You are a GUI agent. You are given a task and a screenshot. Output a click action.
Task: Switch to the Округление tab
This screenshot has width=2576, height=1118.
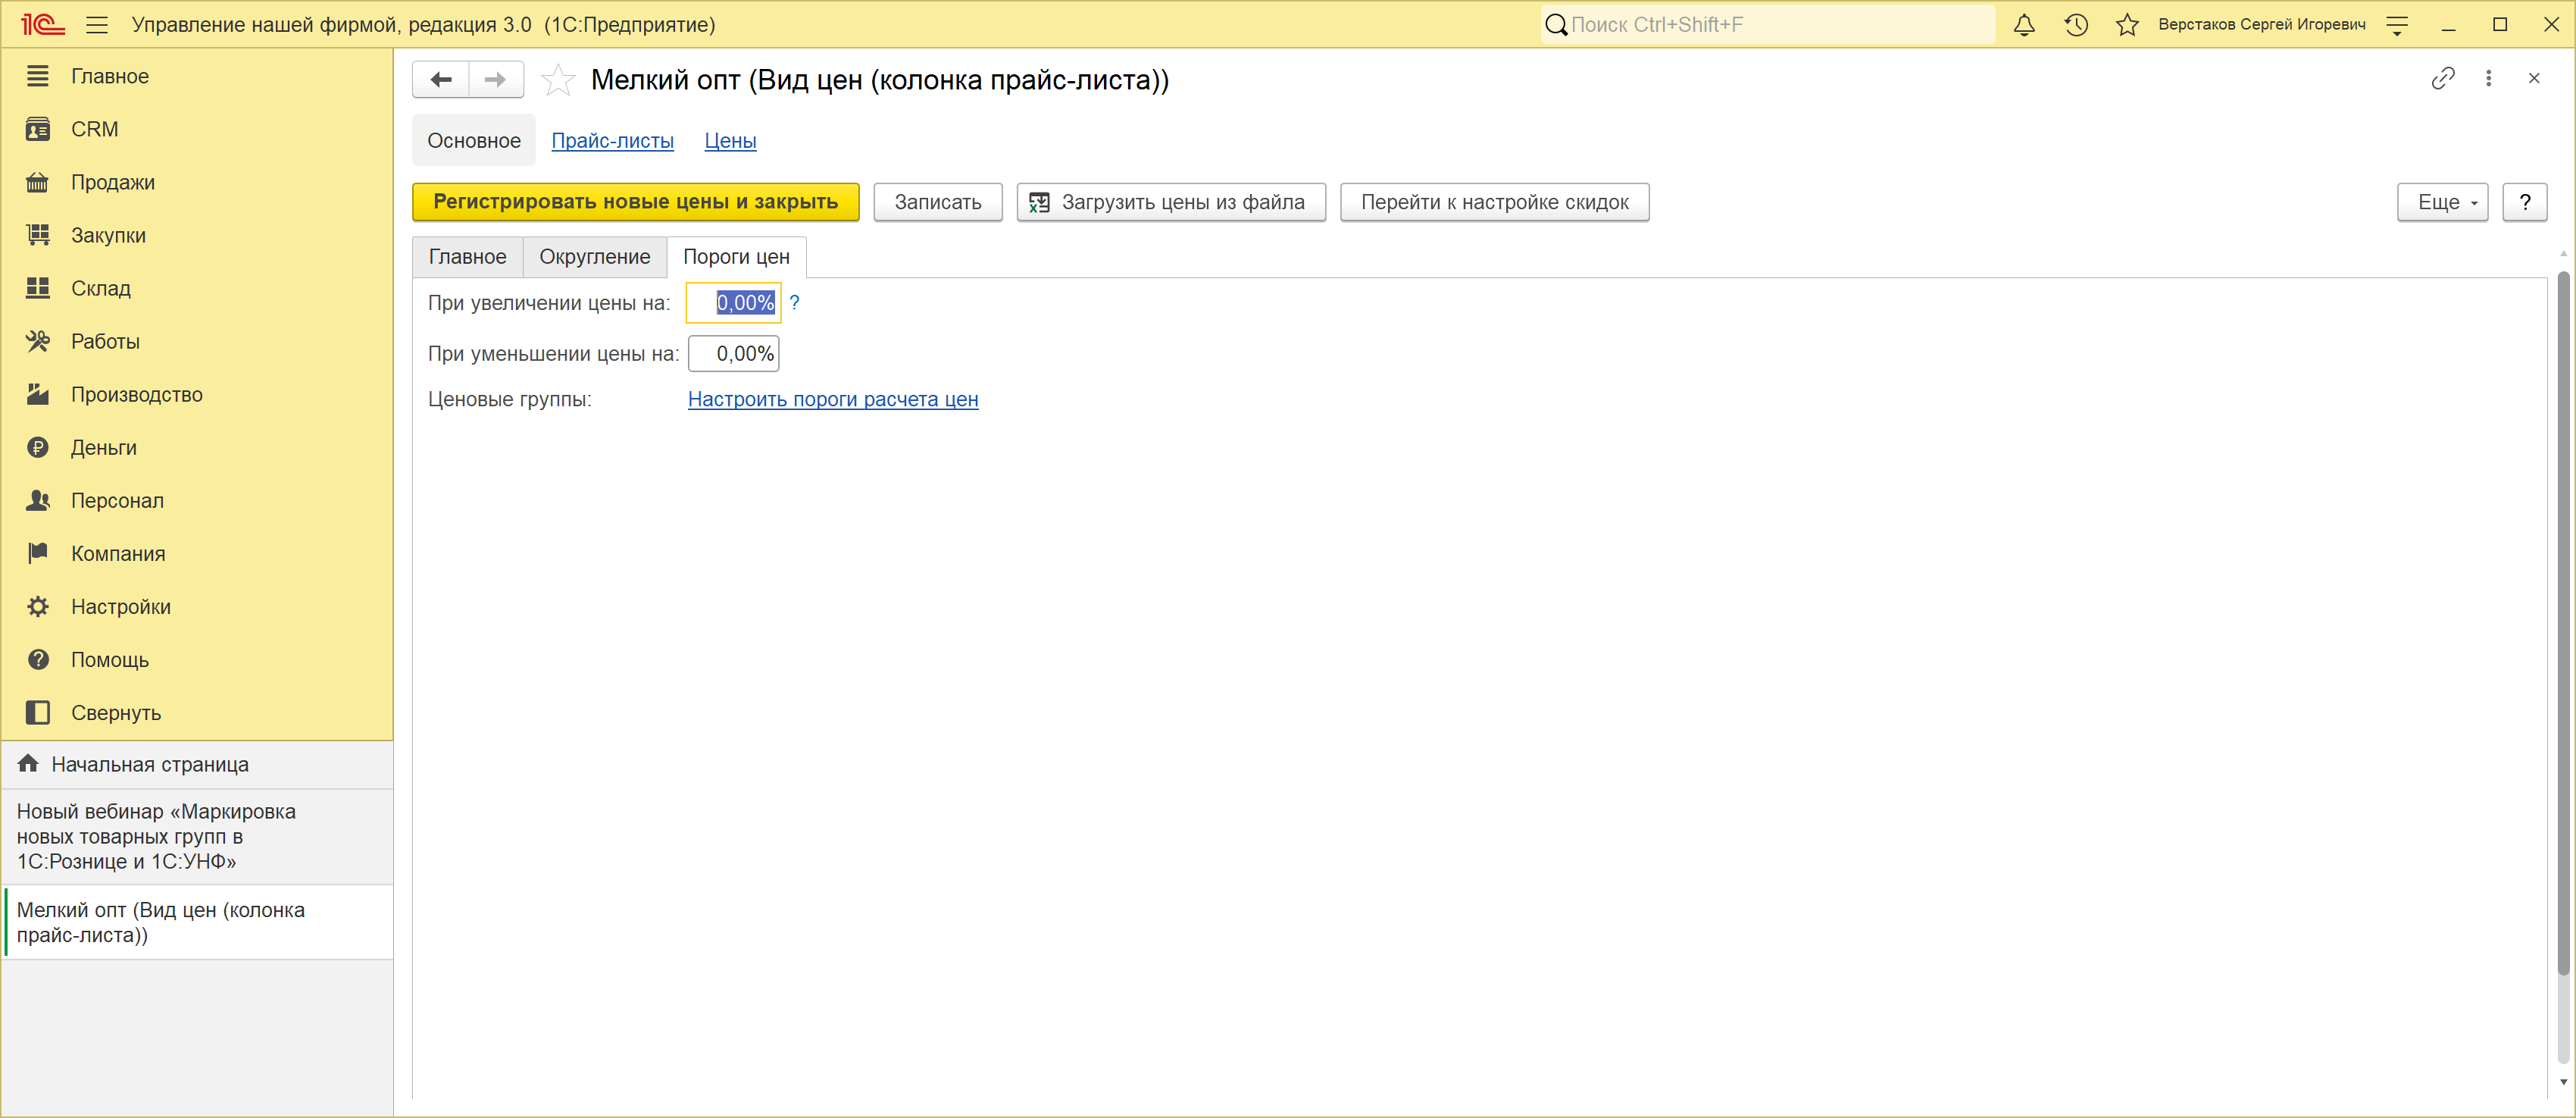(595, 257)
